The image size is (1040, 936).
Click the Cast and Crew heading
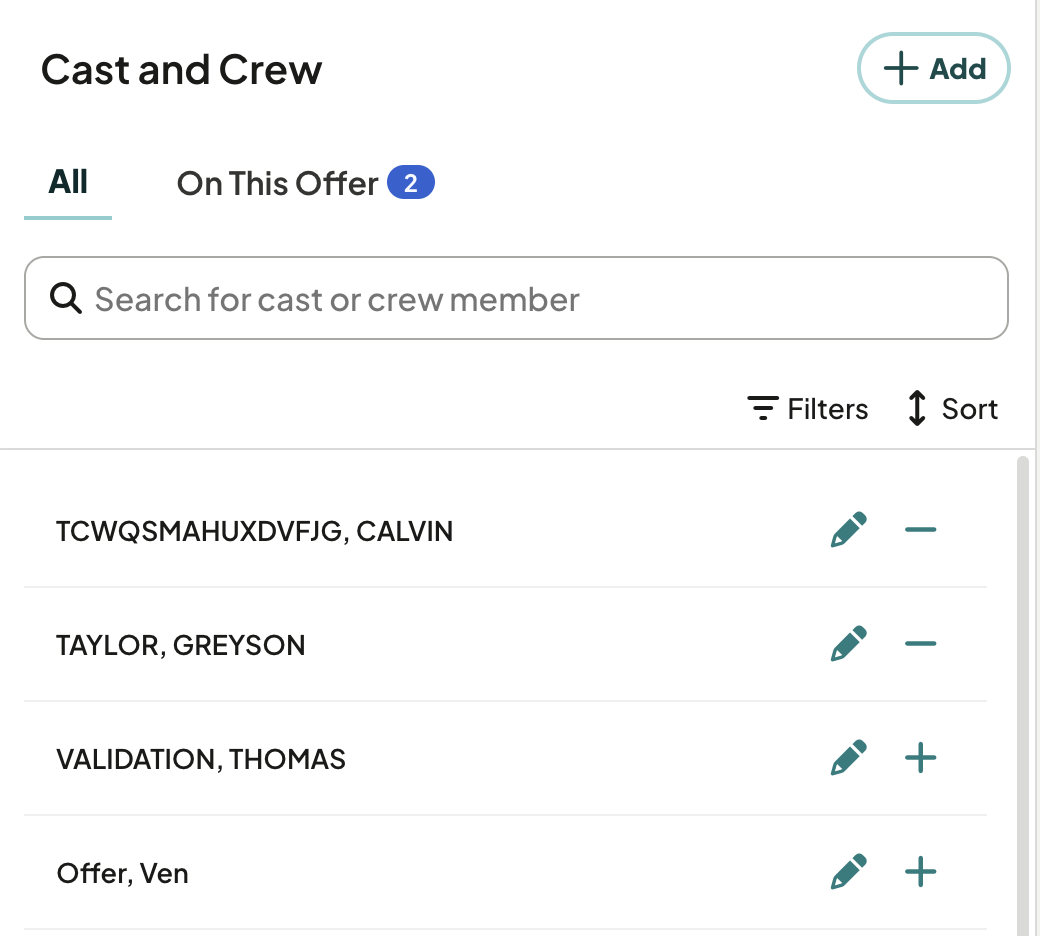181,70
